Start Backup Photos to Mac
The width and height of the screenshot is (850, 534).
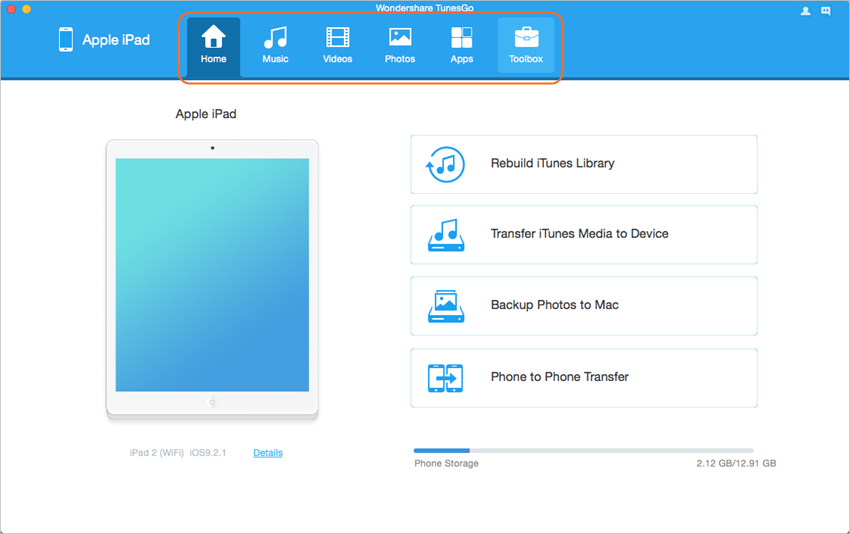(583, 305)
